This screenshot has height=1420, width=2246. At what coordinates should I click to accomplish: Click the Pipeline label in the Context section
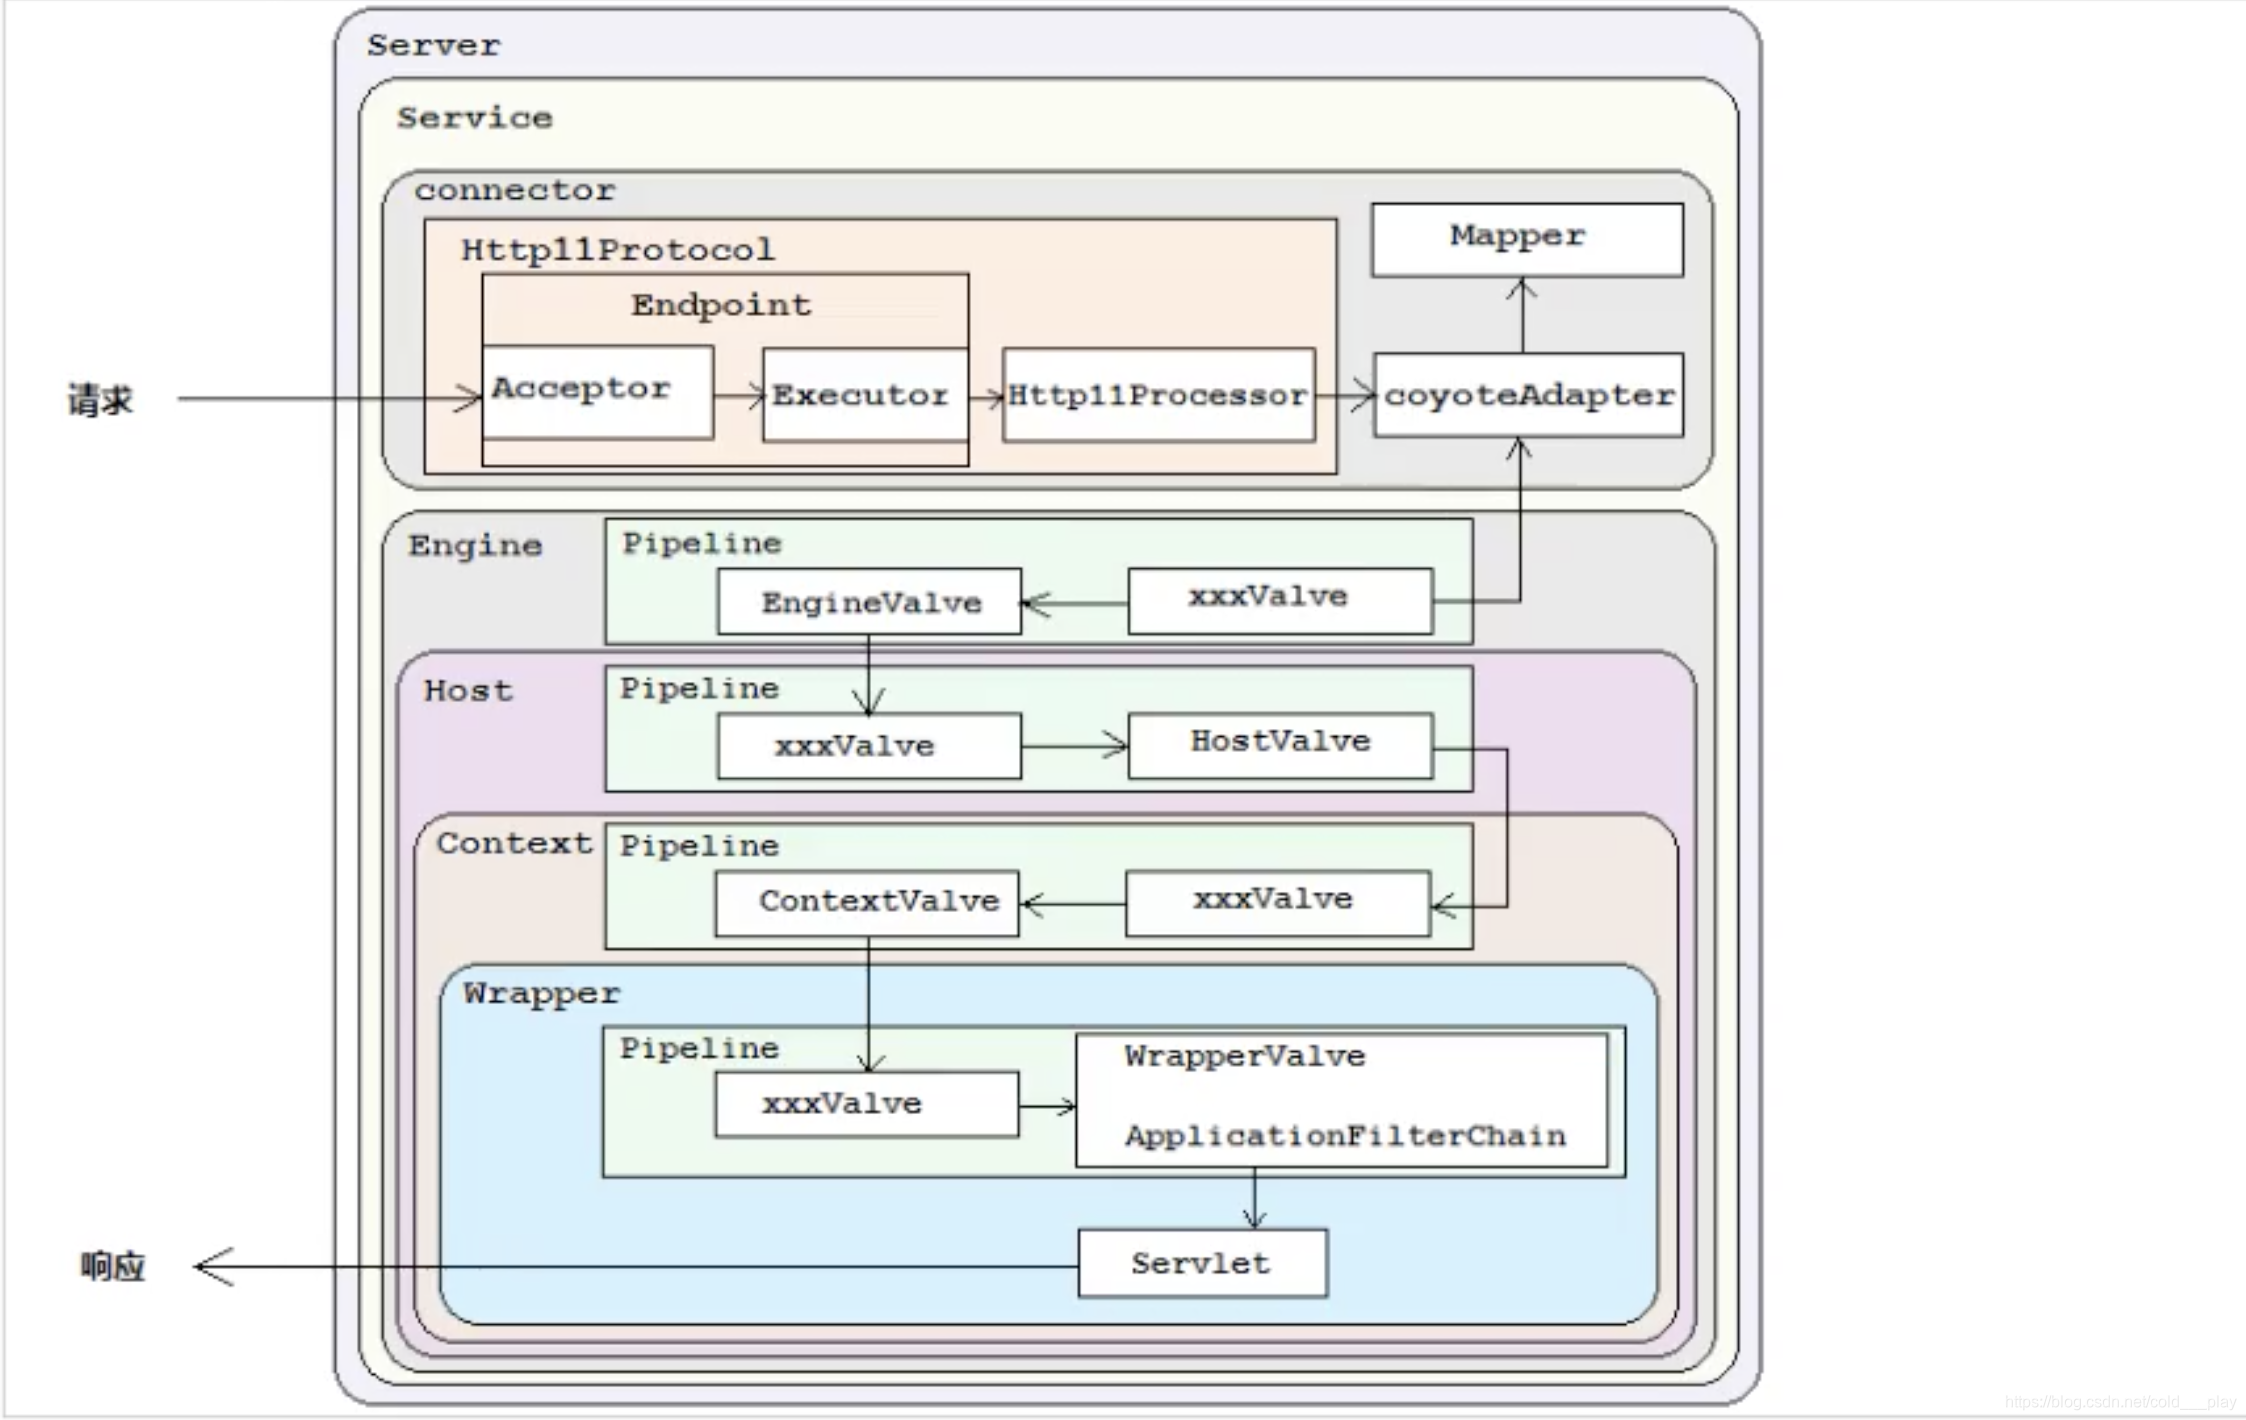pos(699,846)
